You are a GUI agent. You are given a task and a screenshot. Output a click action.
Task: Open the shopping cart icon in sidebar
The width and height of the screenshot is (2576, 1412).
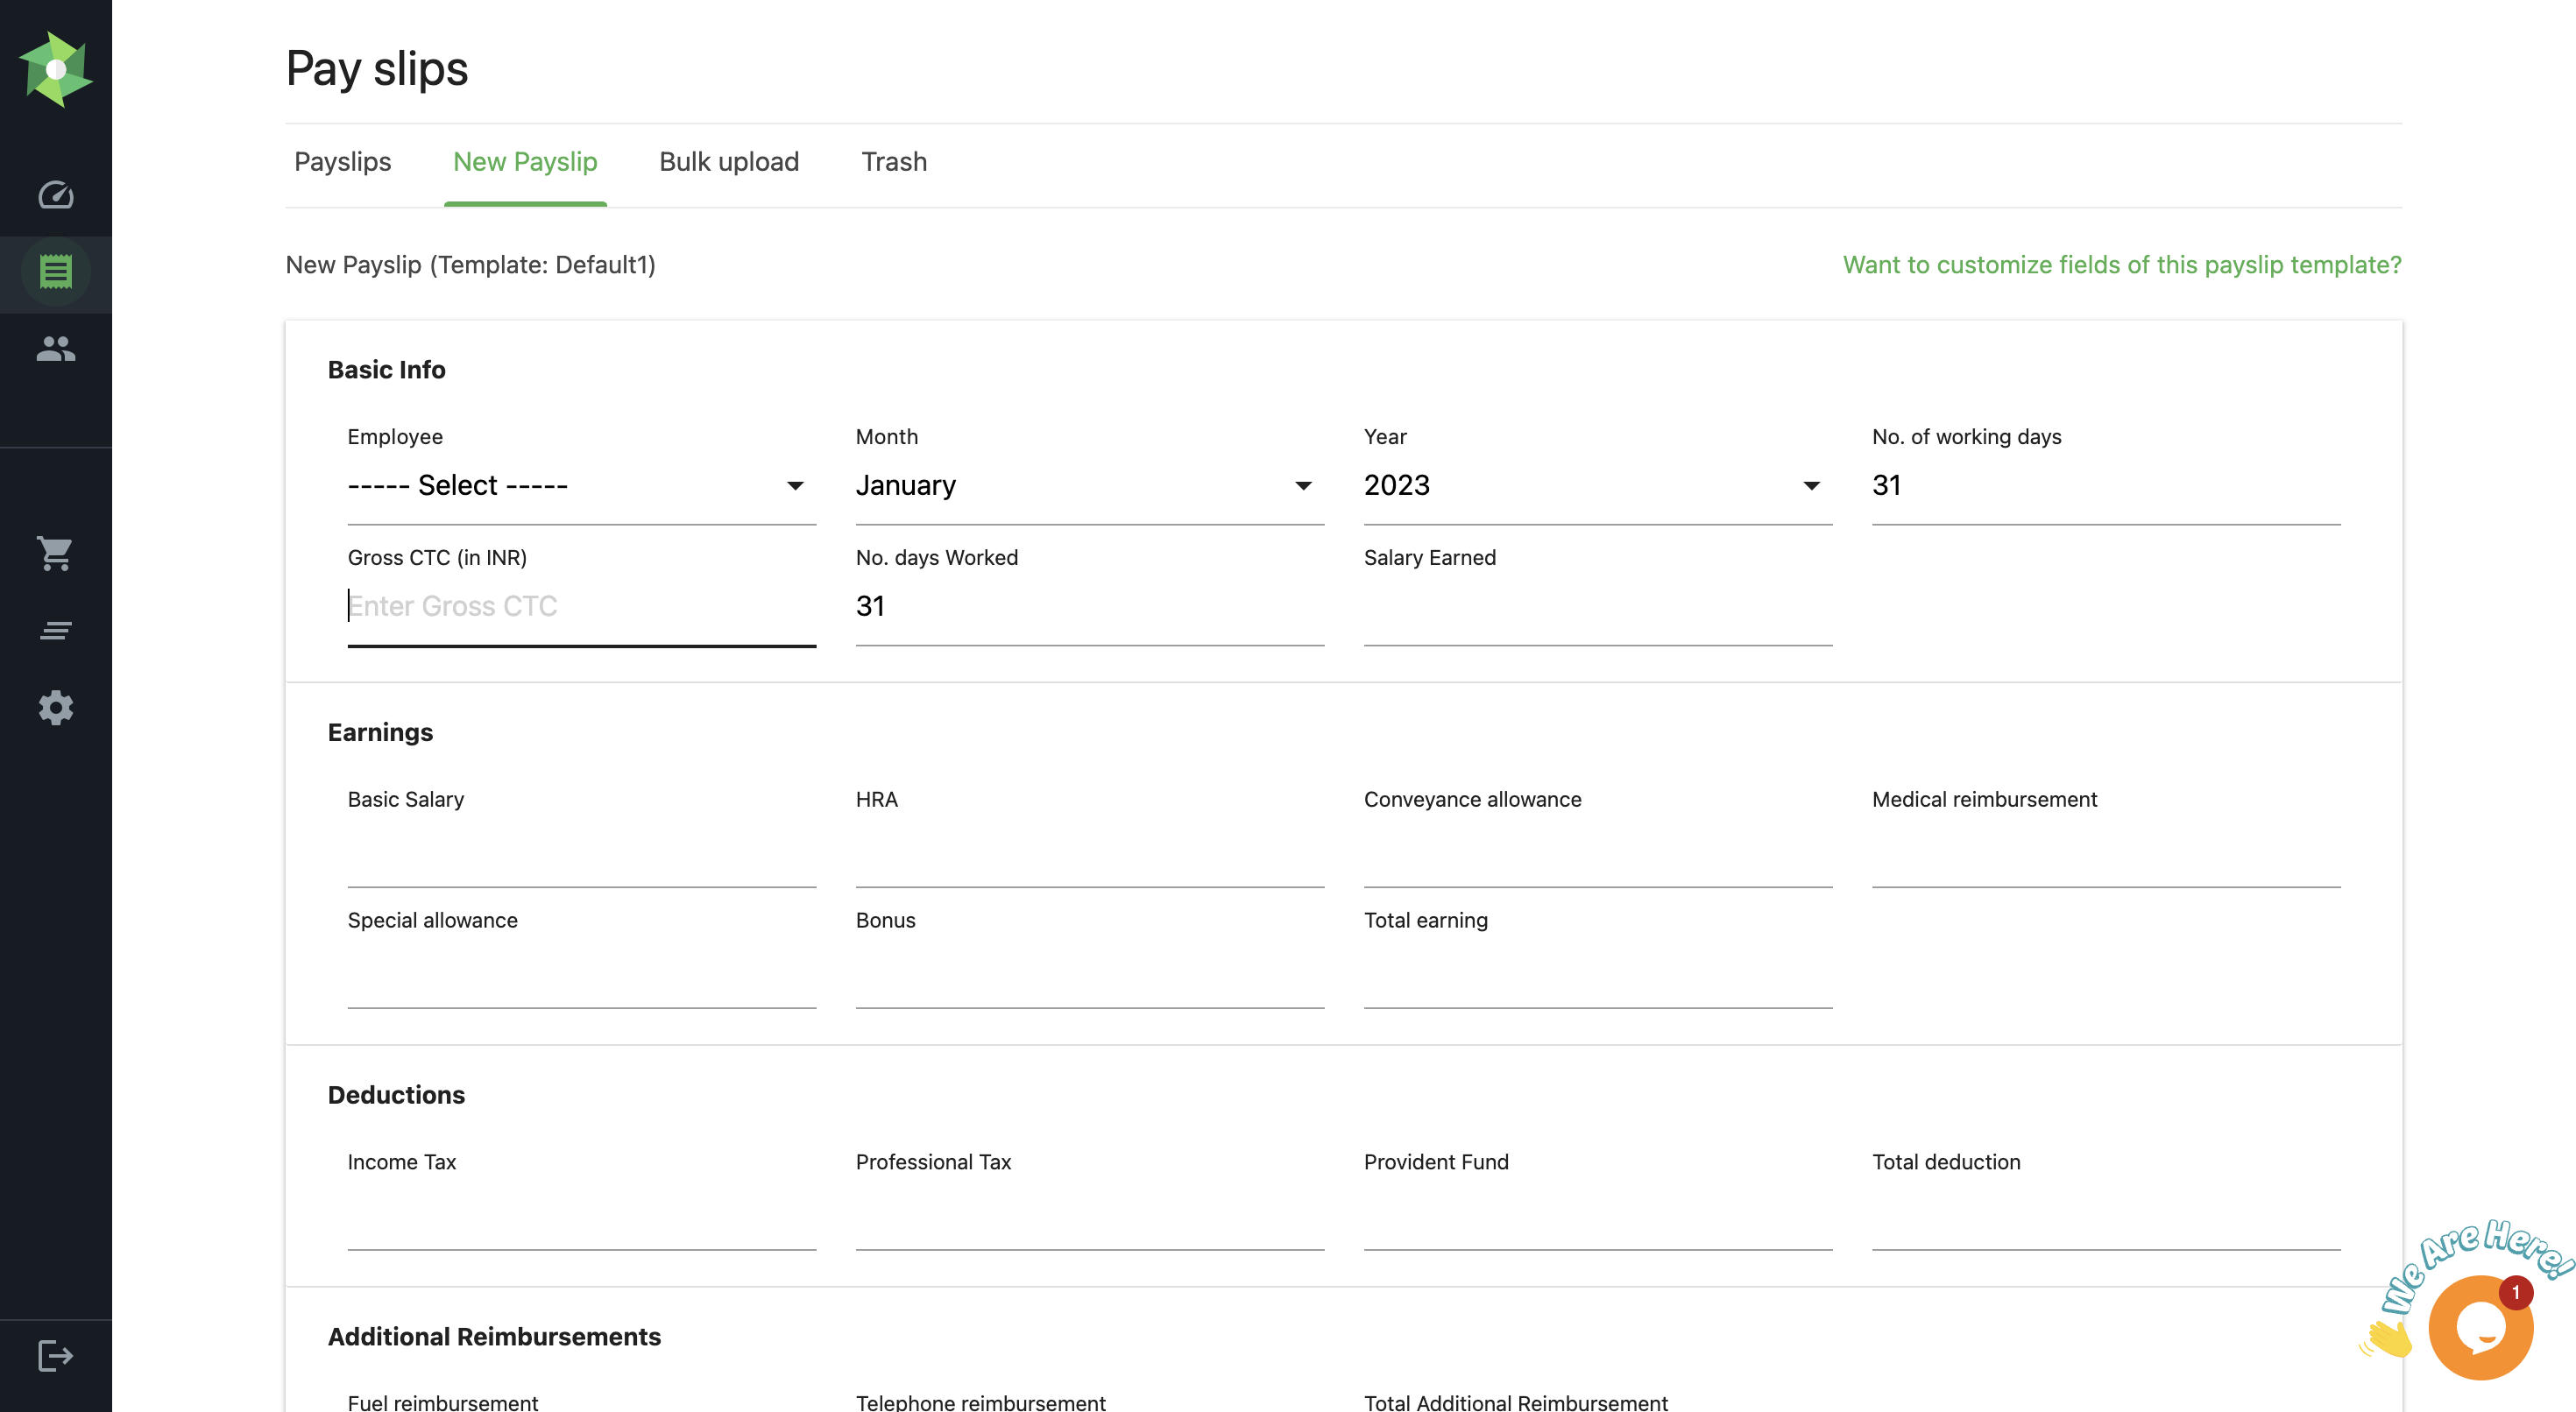pos(56,553)
